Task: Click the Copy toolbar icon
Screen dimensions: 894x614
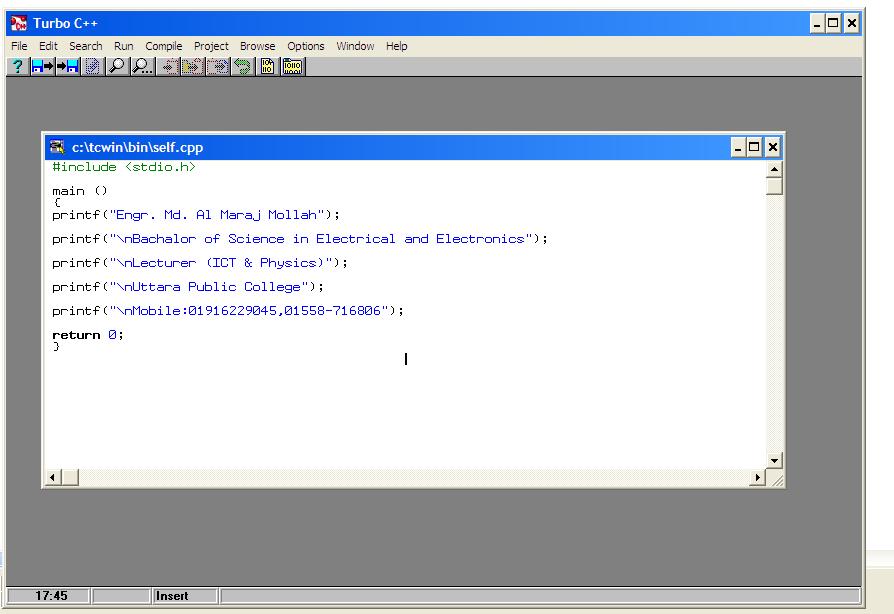Action: pos(193,67)
